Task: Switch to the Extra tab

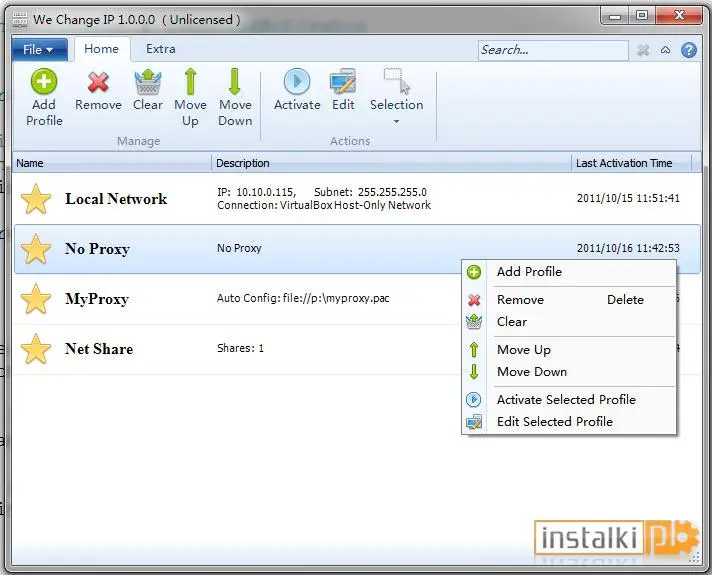Action: (161, 49)
